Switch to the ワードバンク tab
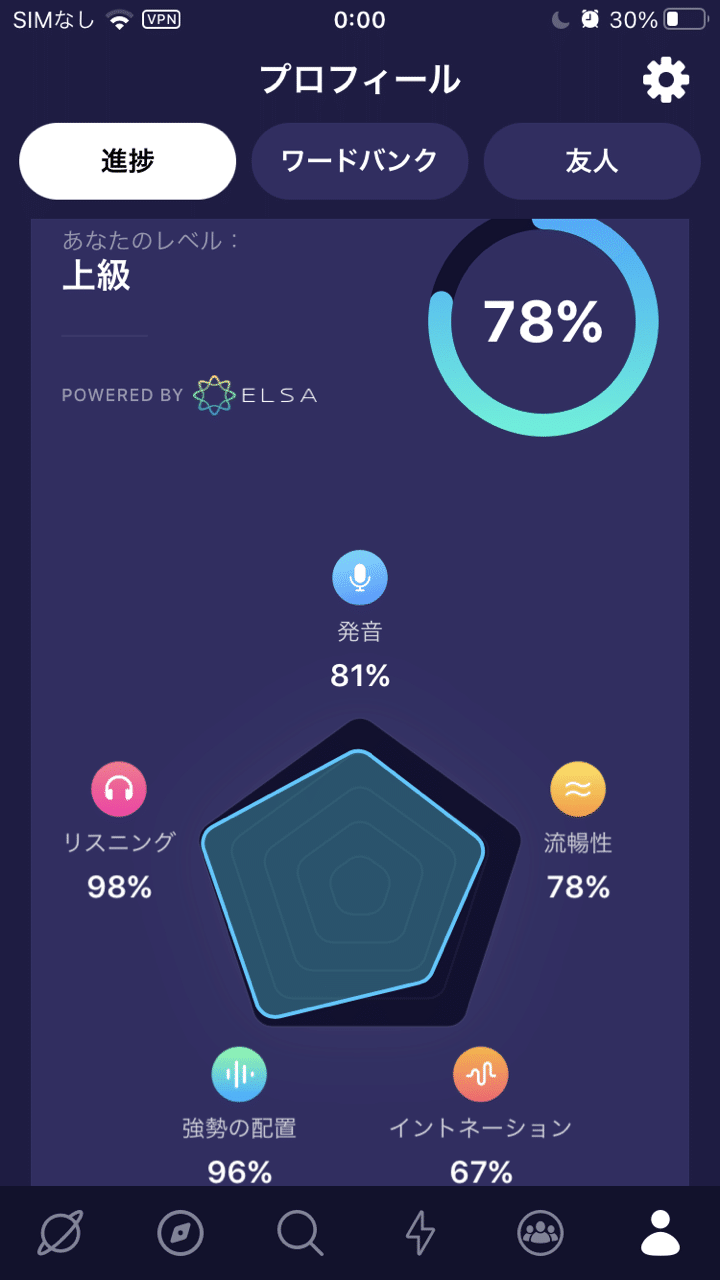The width and height of the screenshot is (720, 1280). click(360, 161)
